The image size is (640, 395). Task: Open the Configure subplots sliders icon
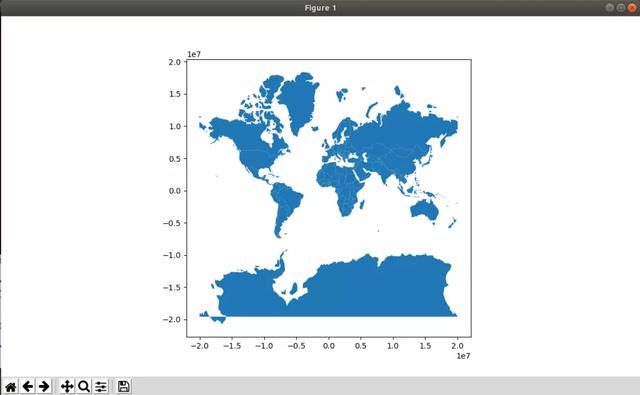coord(101,386)
